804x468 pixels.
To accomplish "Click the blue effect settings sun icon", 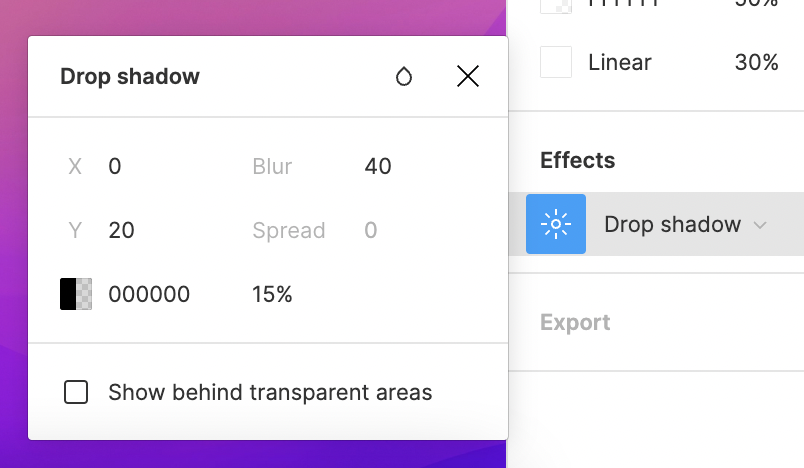I will (x=556, y=224).
